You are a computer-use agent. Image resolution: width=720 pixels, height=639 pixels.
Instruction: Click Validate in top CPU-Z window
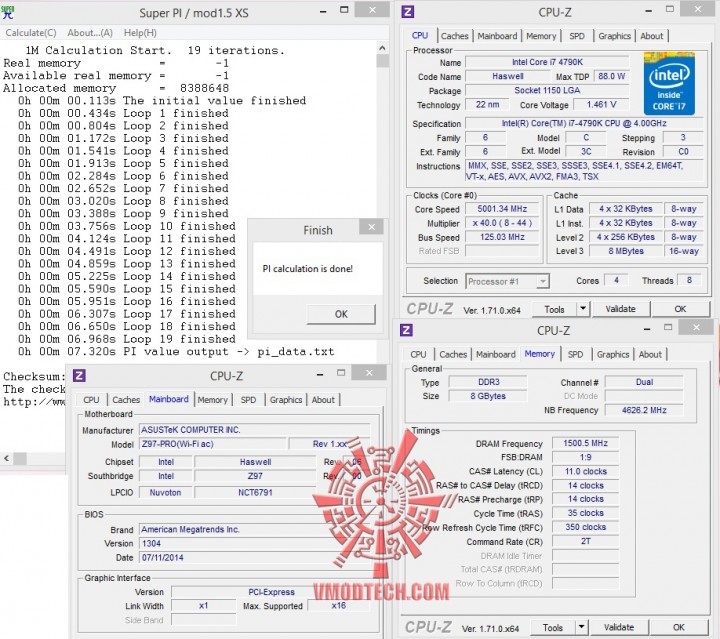click(620, 309)
